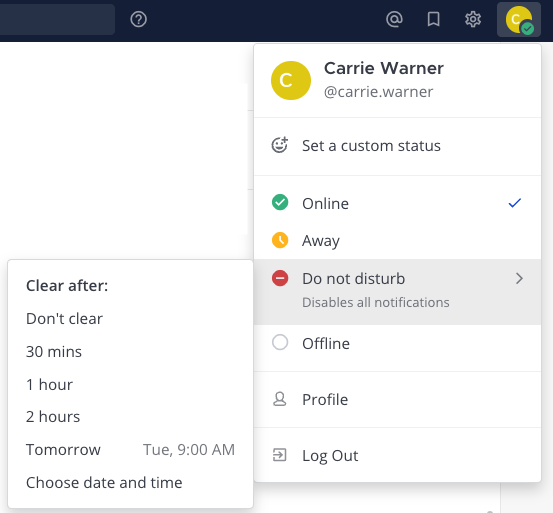Image resolution: width=553 pixels, height=513 pixels.
Task: Click the user avatar status button
Action: [518, 20]
